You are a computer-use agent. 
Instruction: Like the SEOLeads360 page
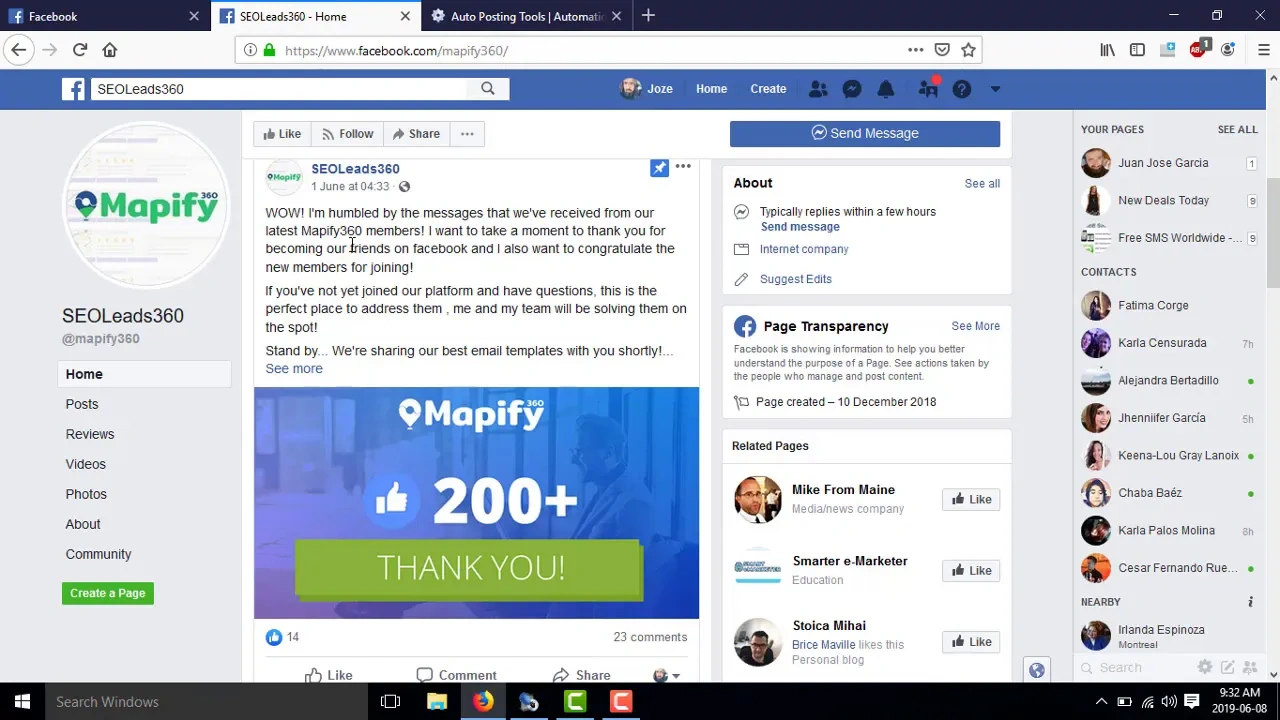click(279, 134)
